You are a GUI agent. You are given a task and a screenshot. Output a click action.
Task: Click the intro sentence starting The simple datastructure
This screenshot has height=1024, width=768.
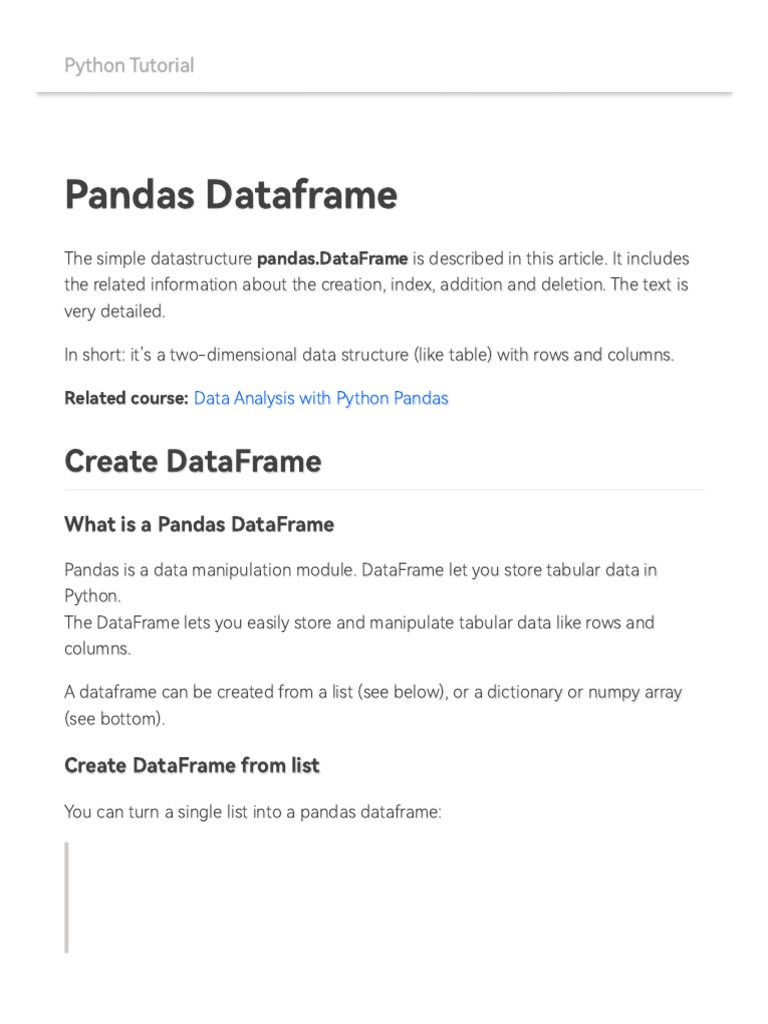click(x=160, y=258)
